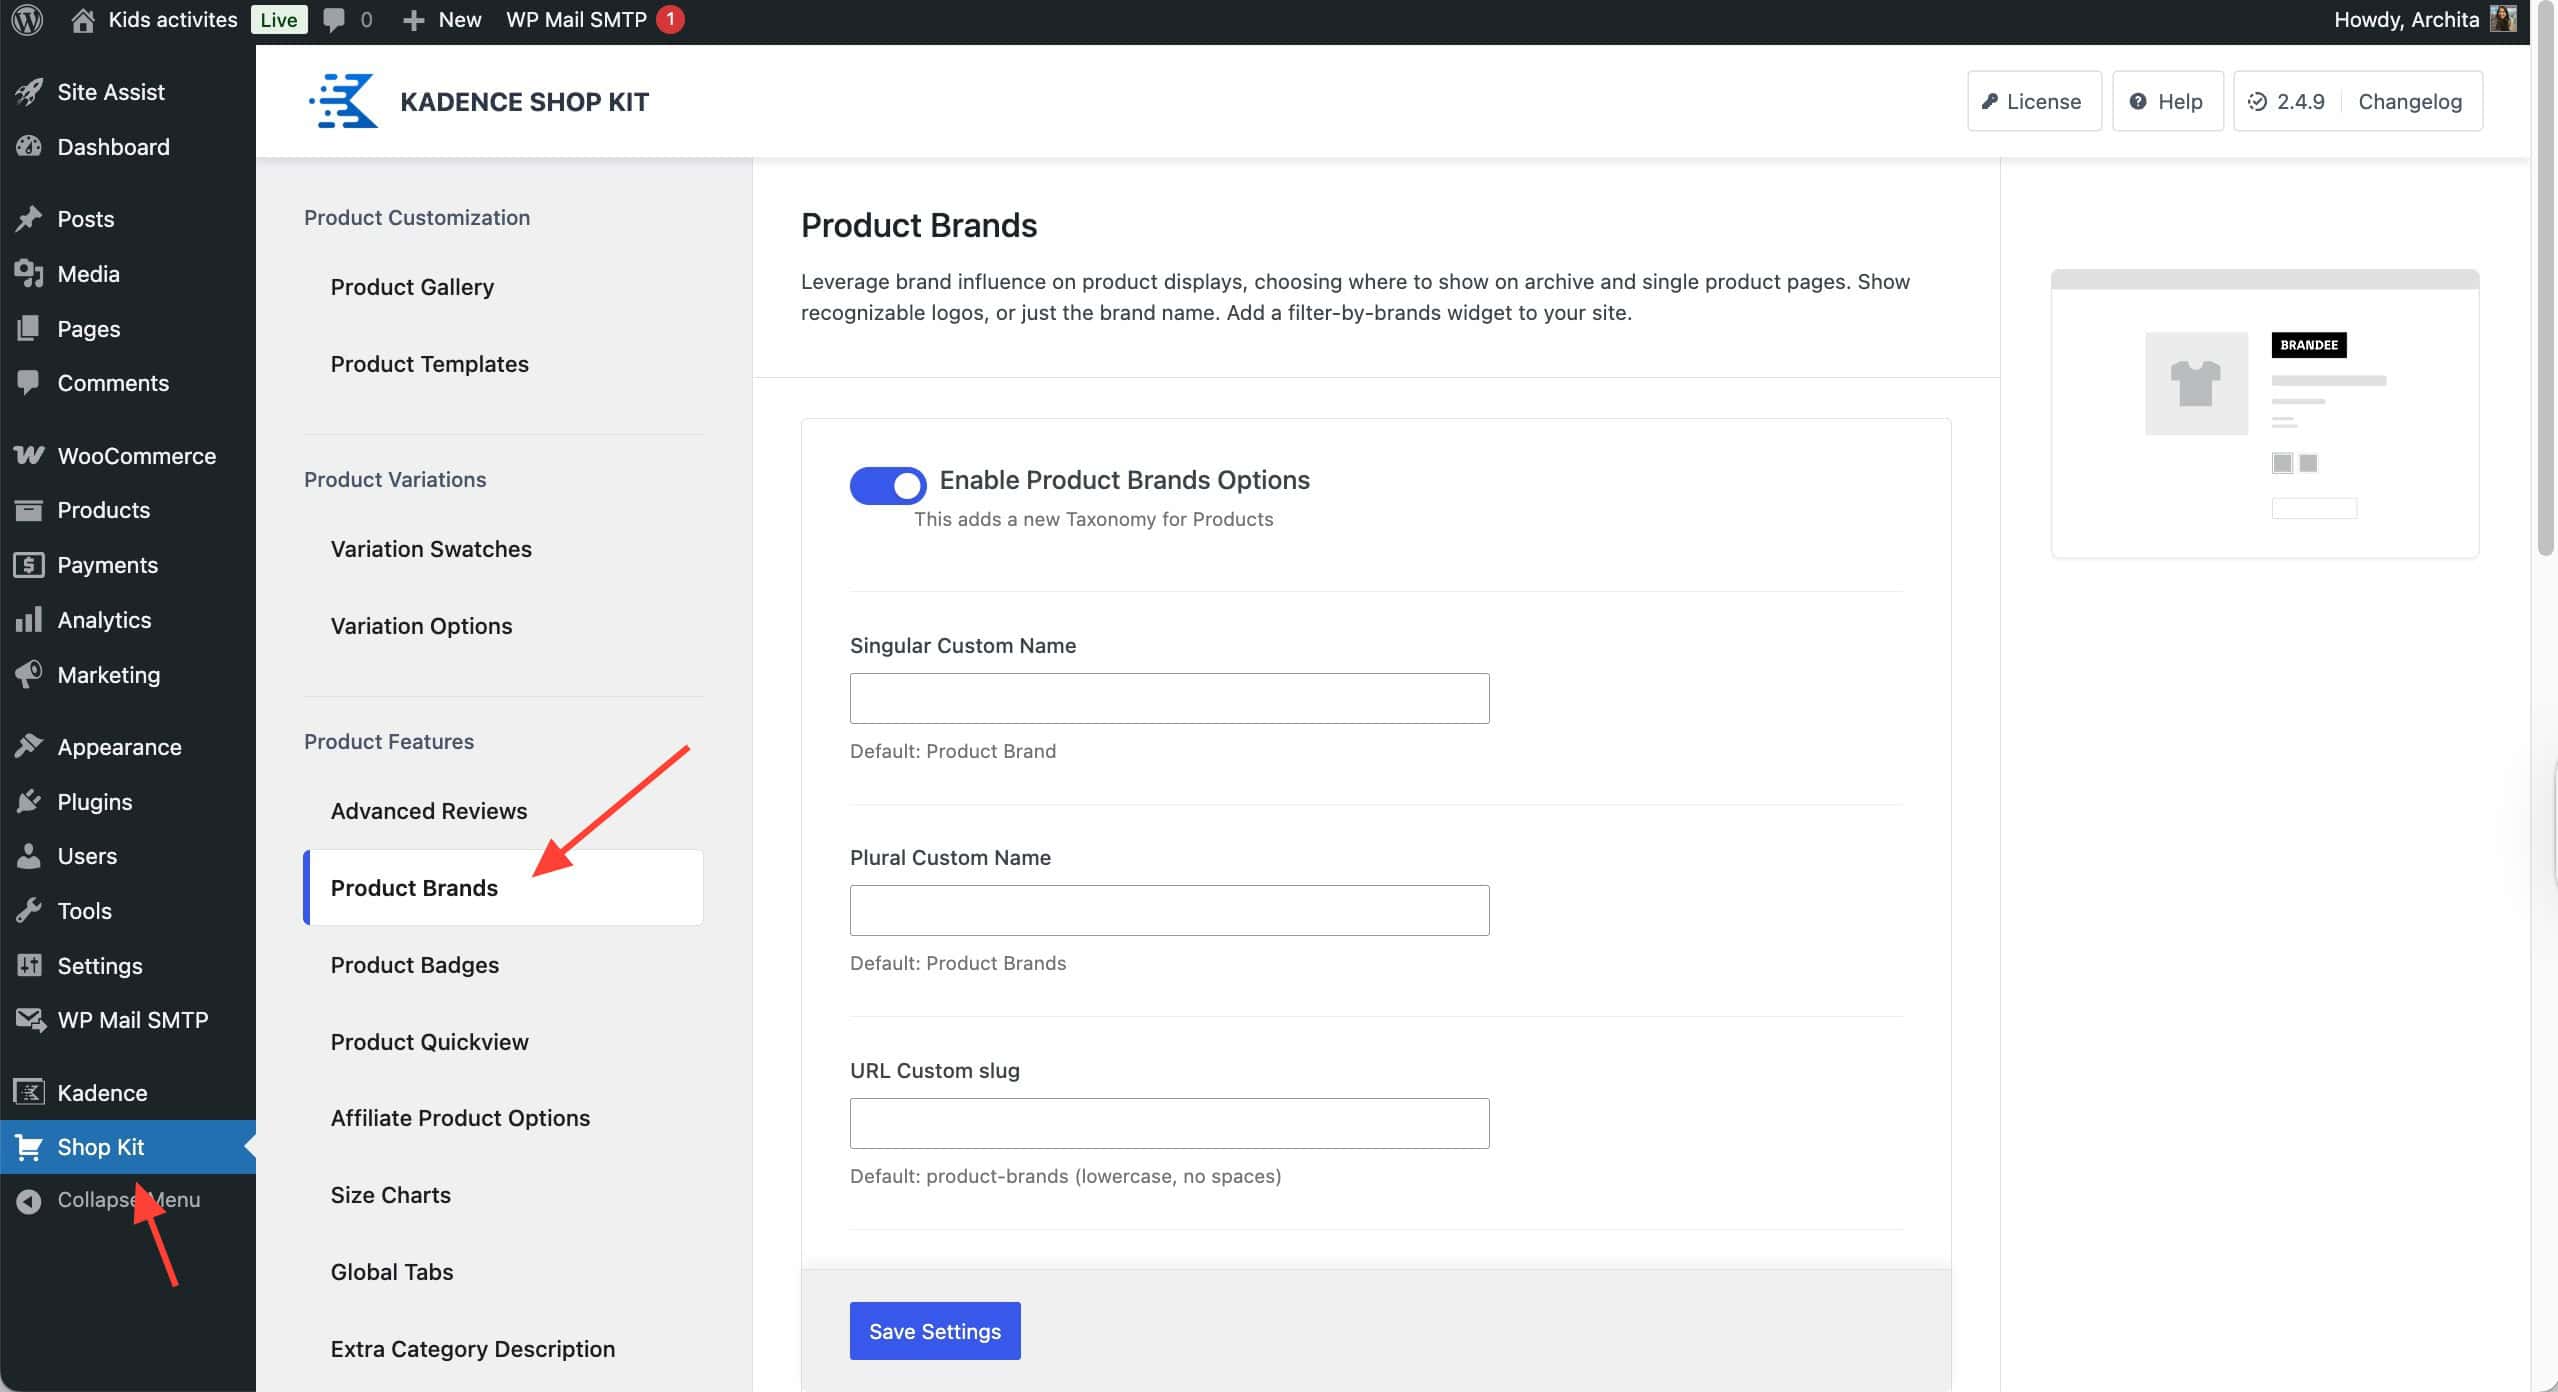Click the Singular Custom Name field
The width and height of the screenshot is (2558, 1392).
pos(1169,698)
